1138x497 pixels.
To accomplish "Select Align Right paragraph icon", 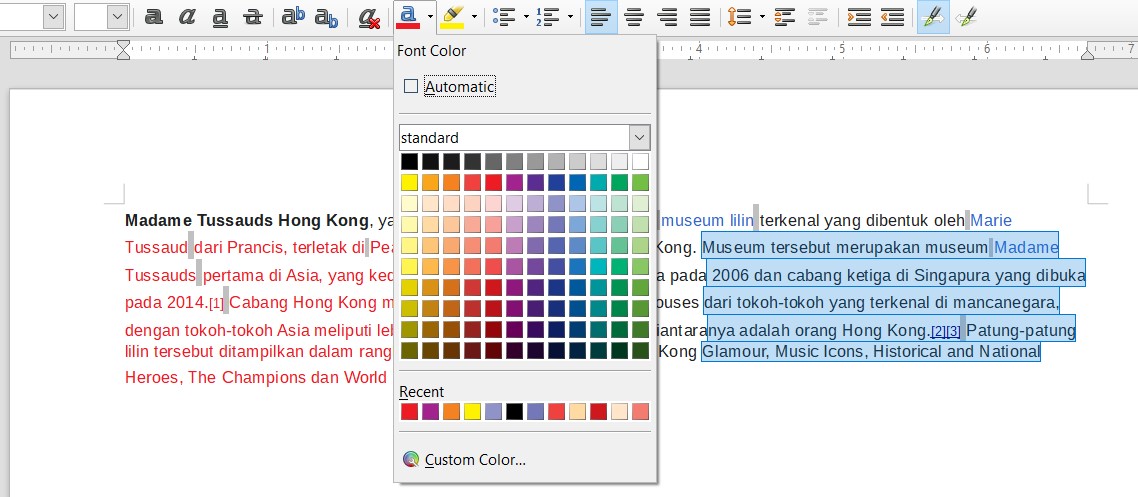I will [667, 17].
